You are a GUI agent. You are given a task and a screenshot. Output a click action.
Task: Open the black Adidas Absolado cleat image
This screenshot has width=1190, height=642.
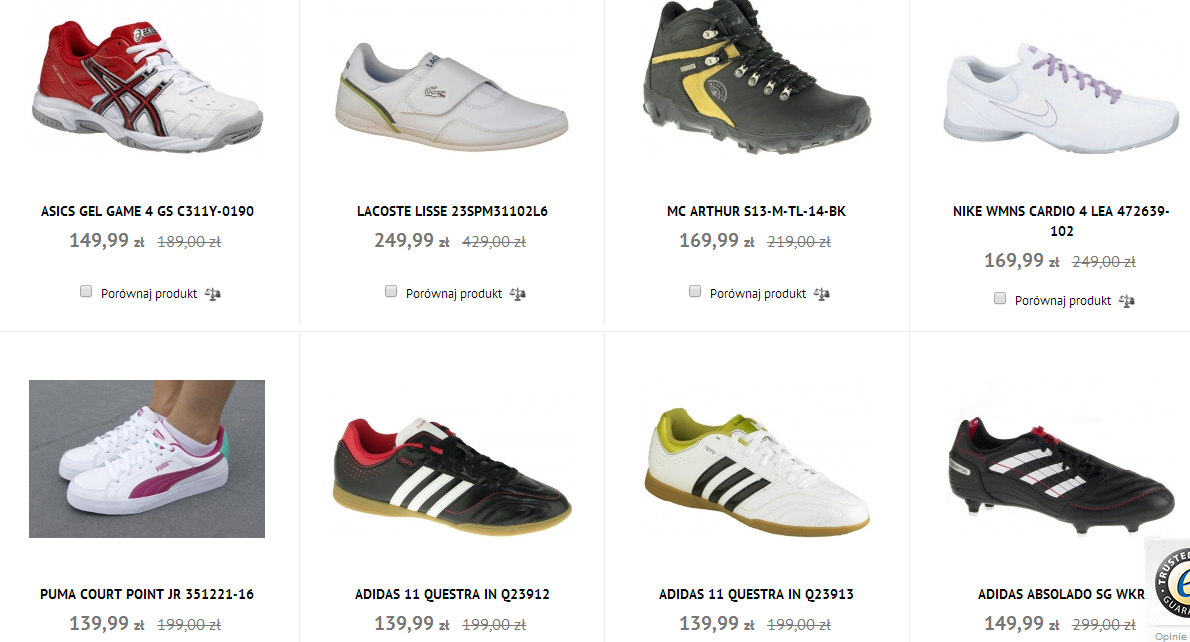[1061, 474]
